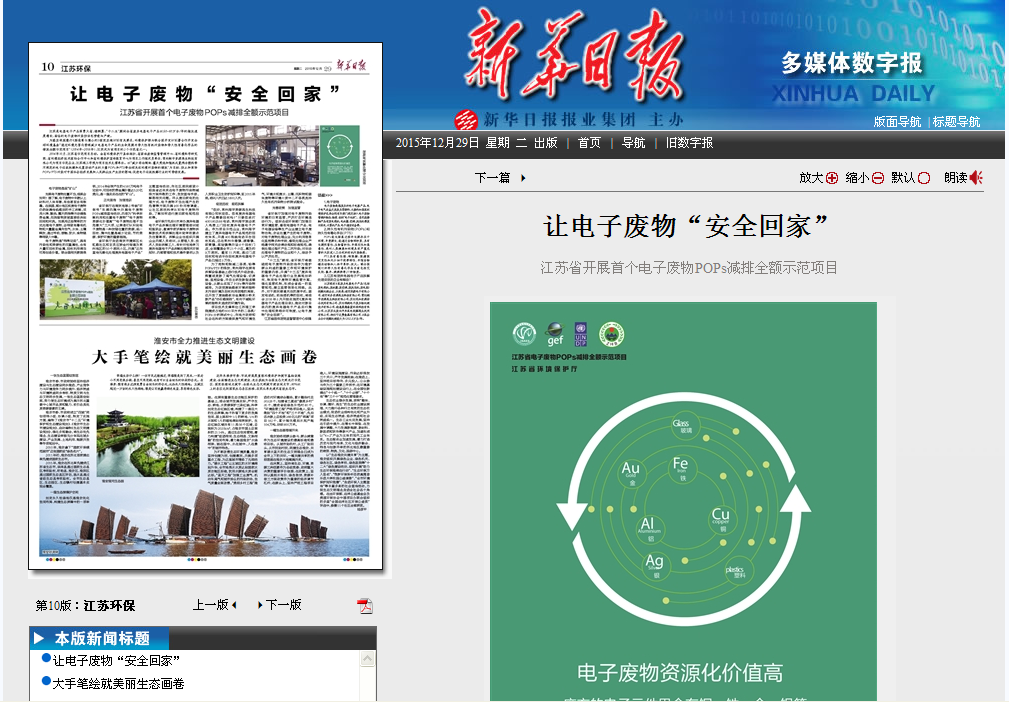Click the outdoor event tents photo on thumbnail
Screen dimensions: 1009x702
[116, 289]
